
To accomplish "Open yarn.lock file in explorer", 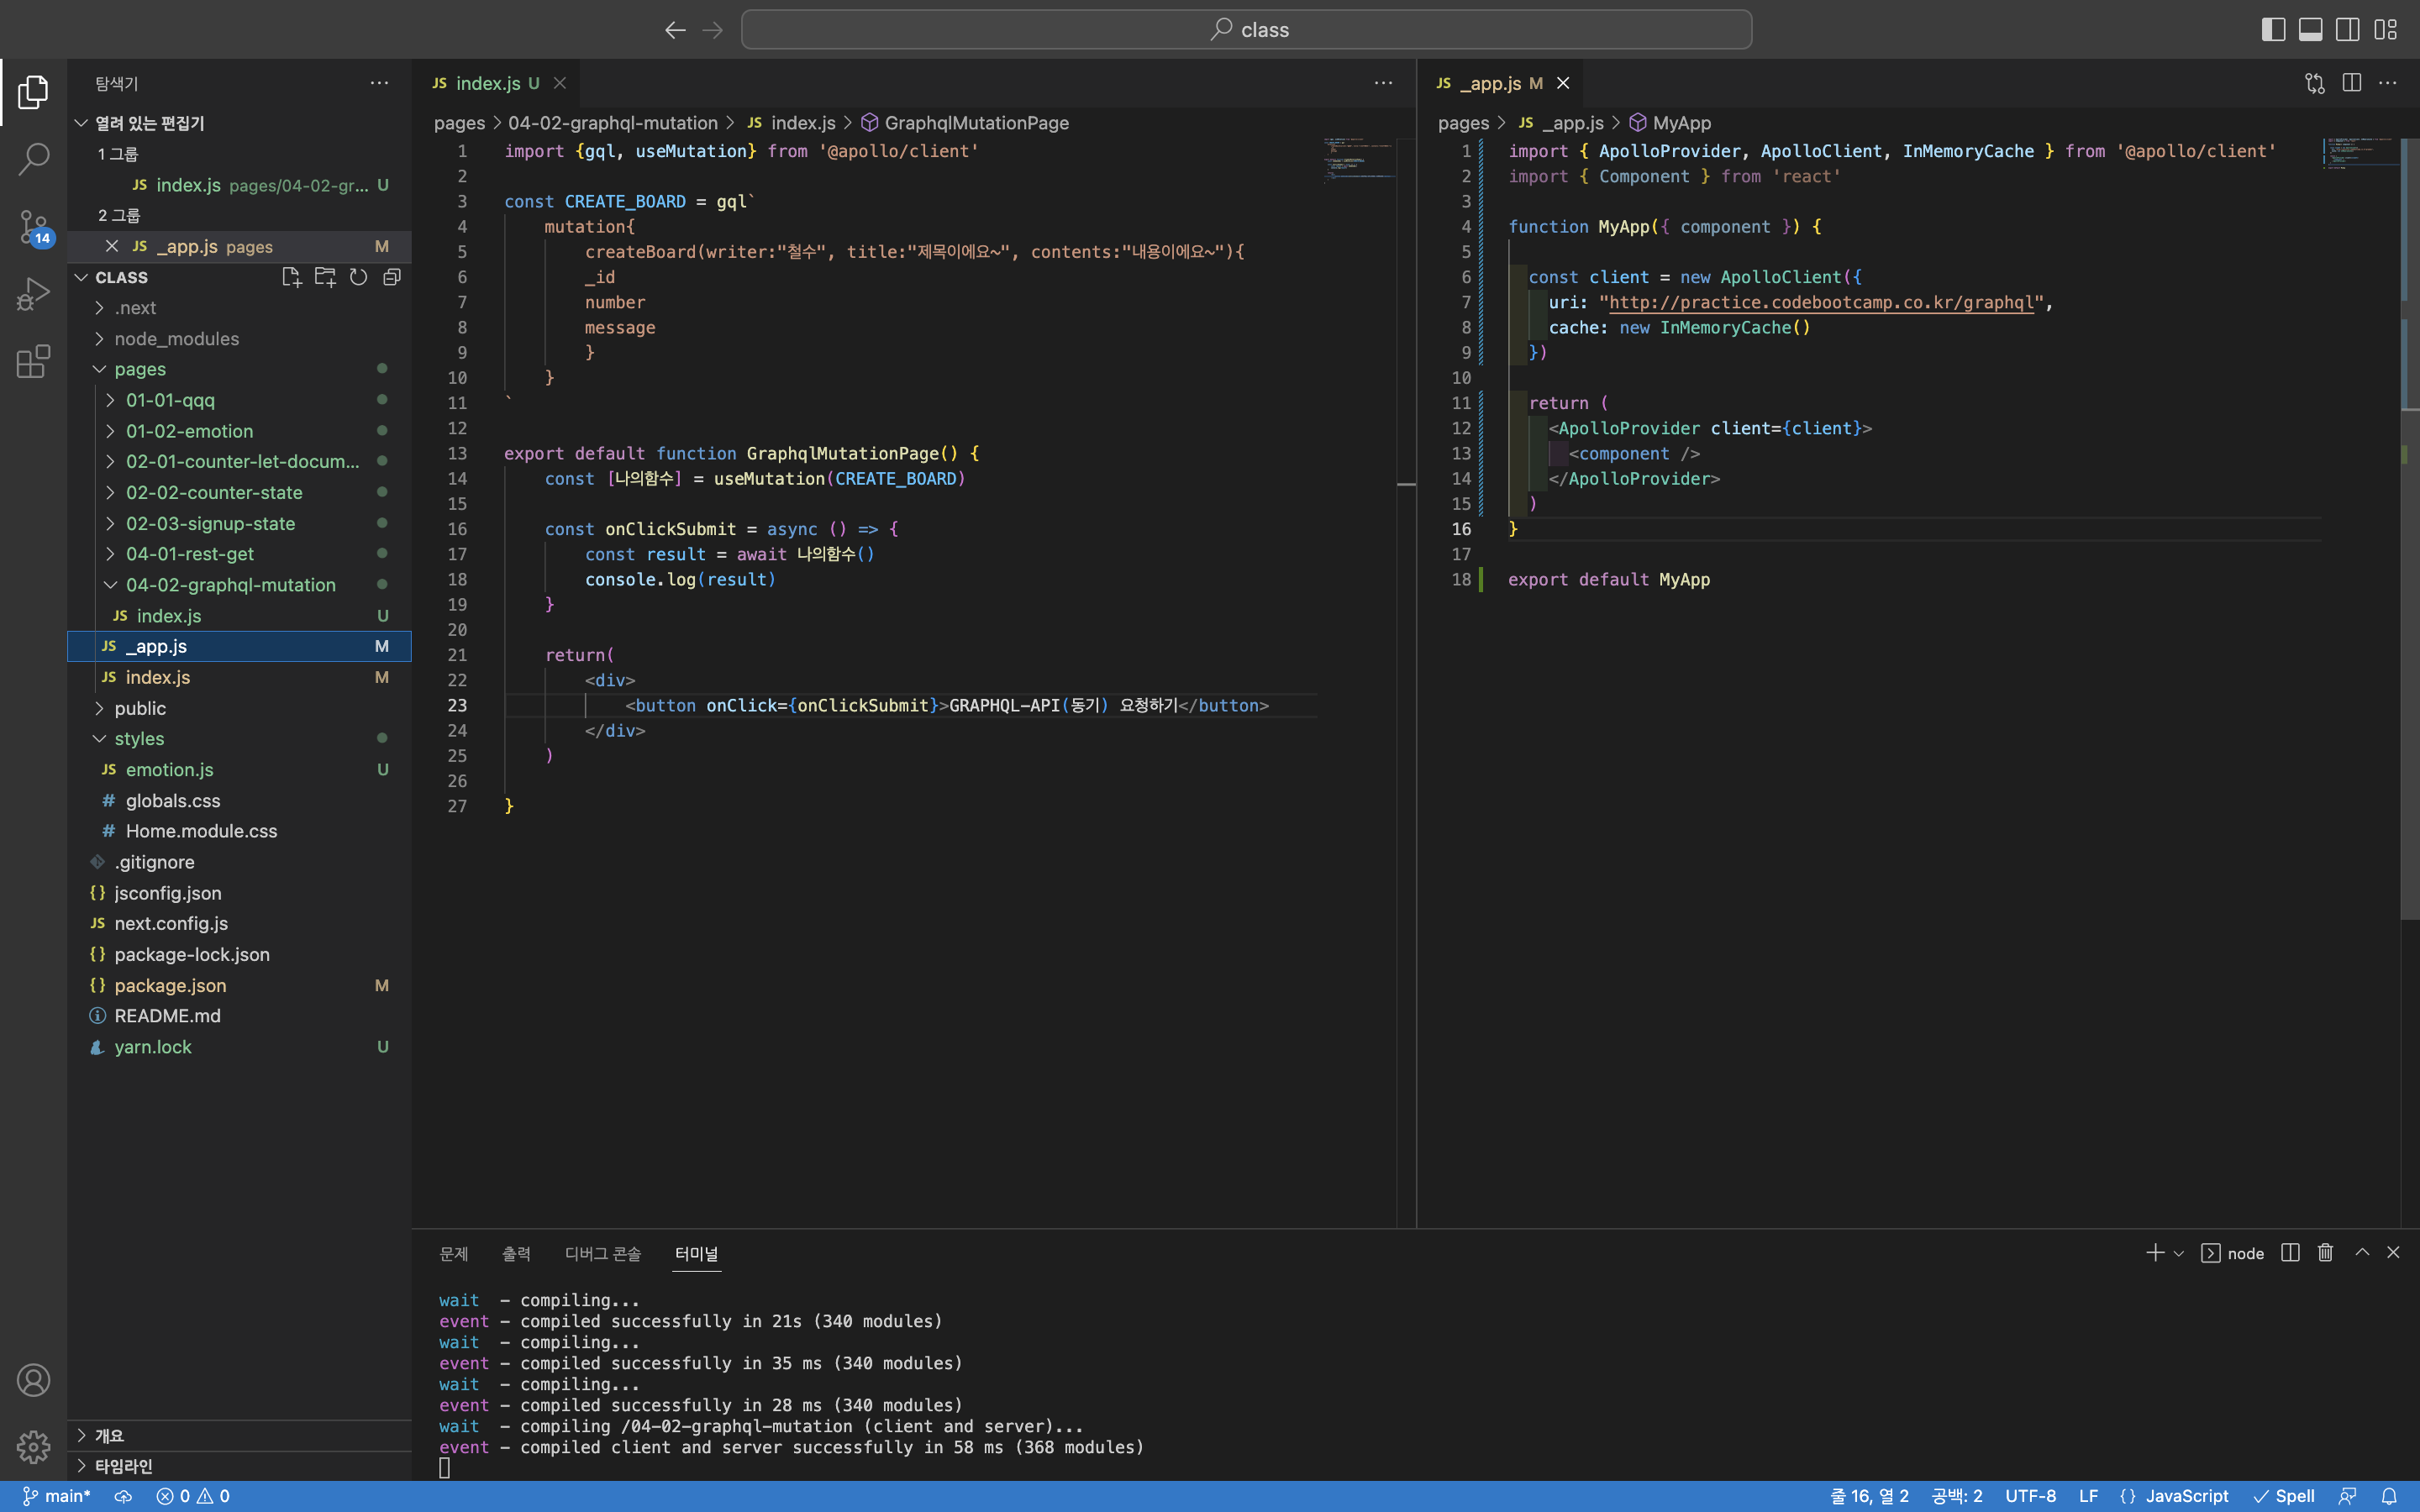I will pos(239,1047).
